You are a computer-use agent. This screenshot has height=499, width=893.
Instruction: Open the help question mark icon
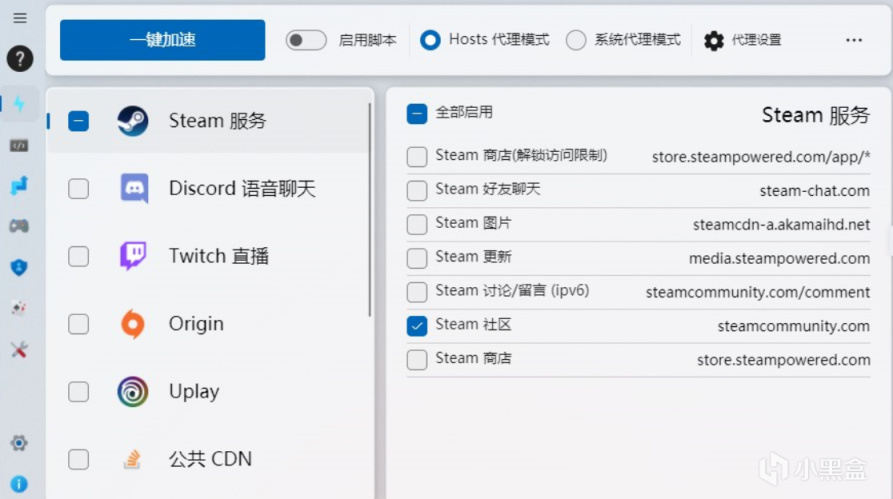click(x=20, y=58)
